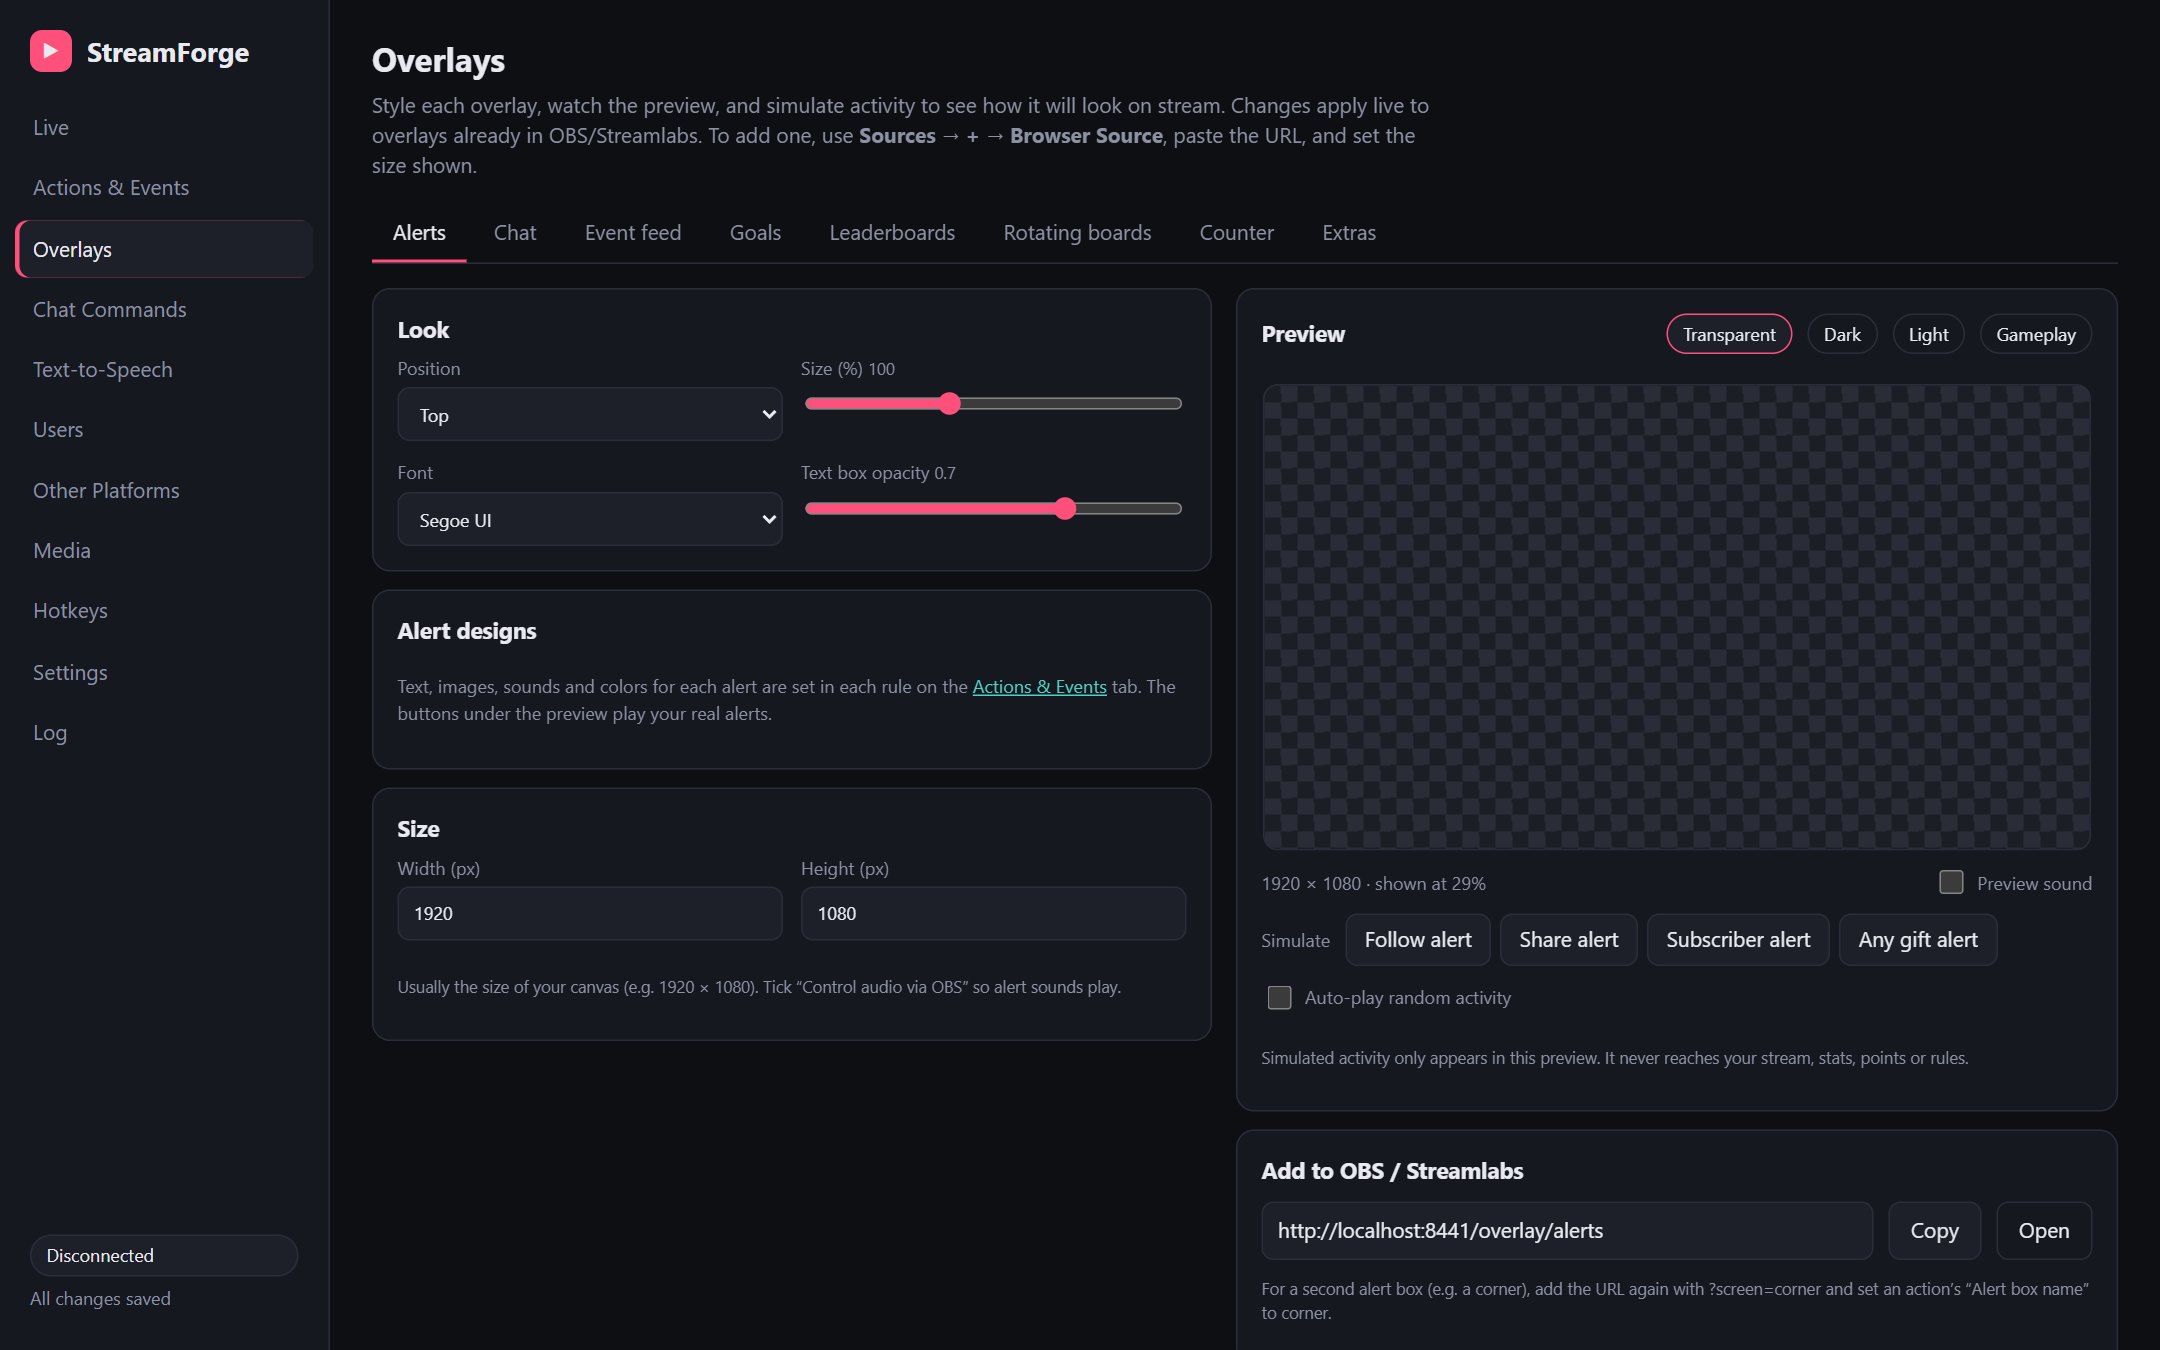
Task: Click the Disconnected status pill
Action: [164, 1255]
